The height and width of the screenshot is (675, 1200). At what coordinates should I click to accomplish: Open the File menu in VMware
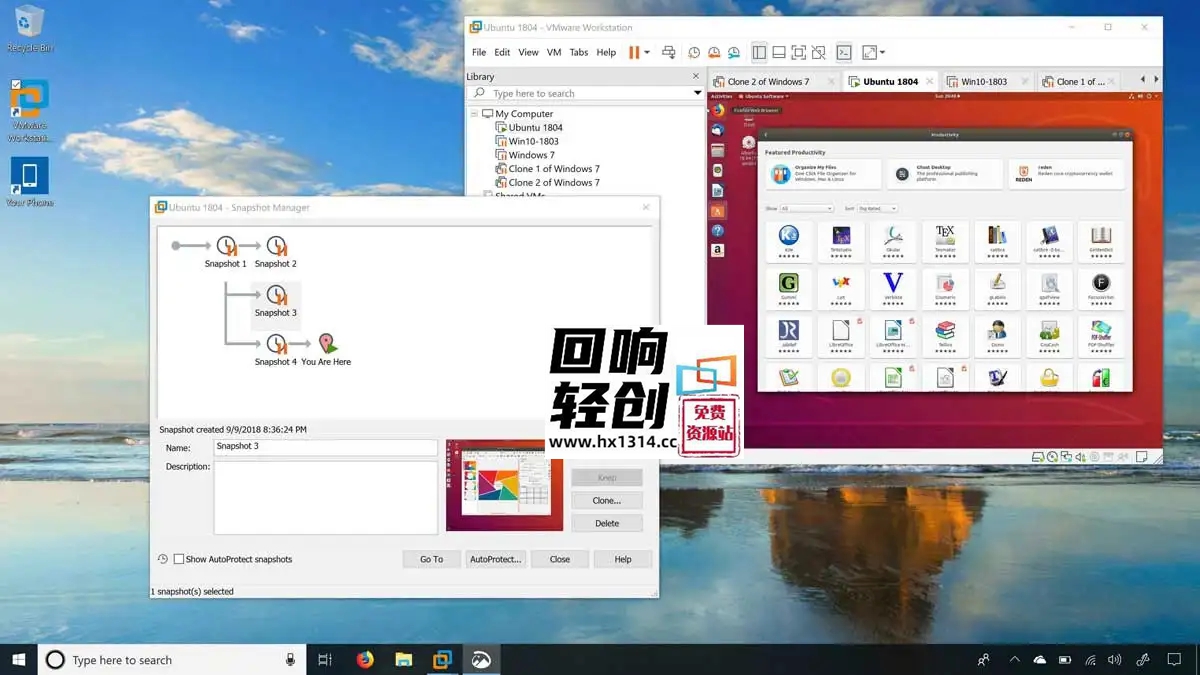coord(479,52)
